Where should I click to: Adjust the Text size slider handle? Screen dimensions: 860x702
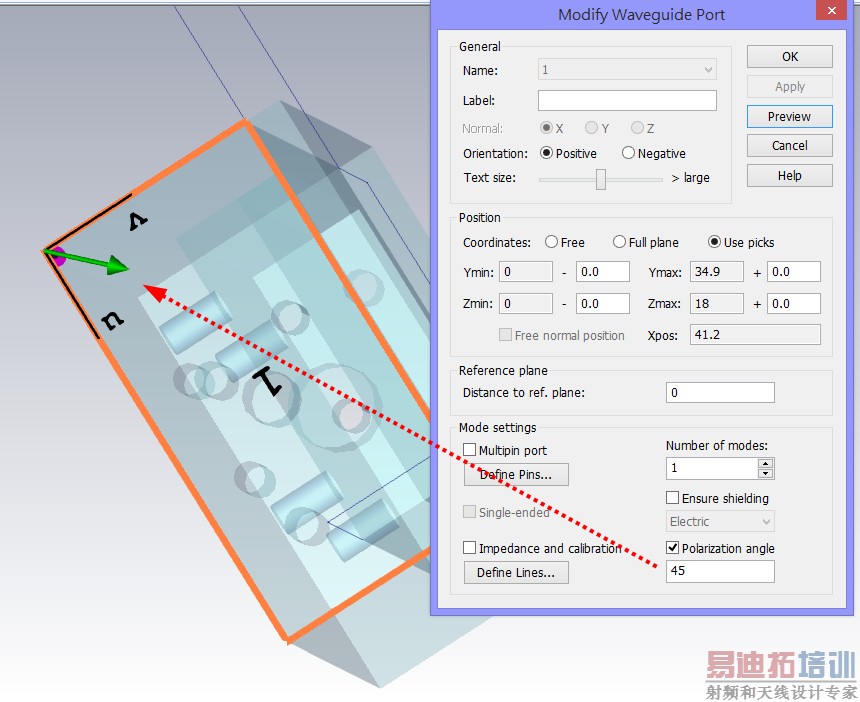(601, 179)
